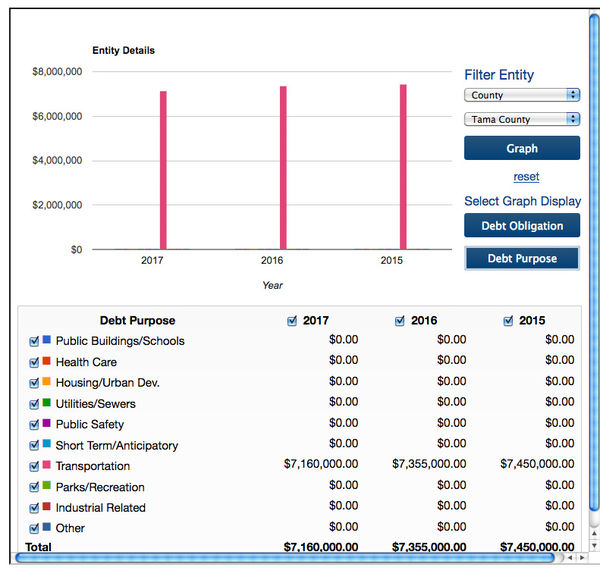This screenshot has width=600, height=580.
Task: Expand the Tama County dropdown
Action: click(521, 119)
